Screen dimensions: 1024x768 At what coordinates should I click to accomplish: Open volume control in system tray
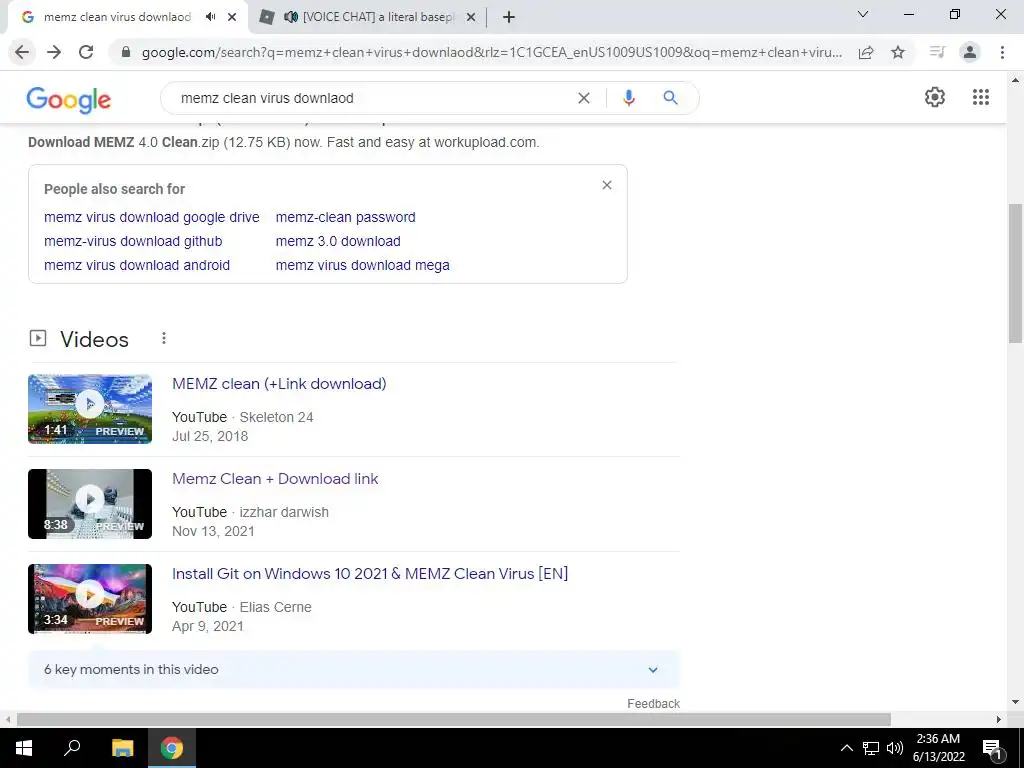click(x=895, y=748)
